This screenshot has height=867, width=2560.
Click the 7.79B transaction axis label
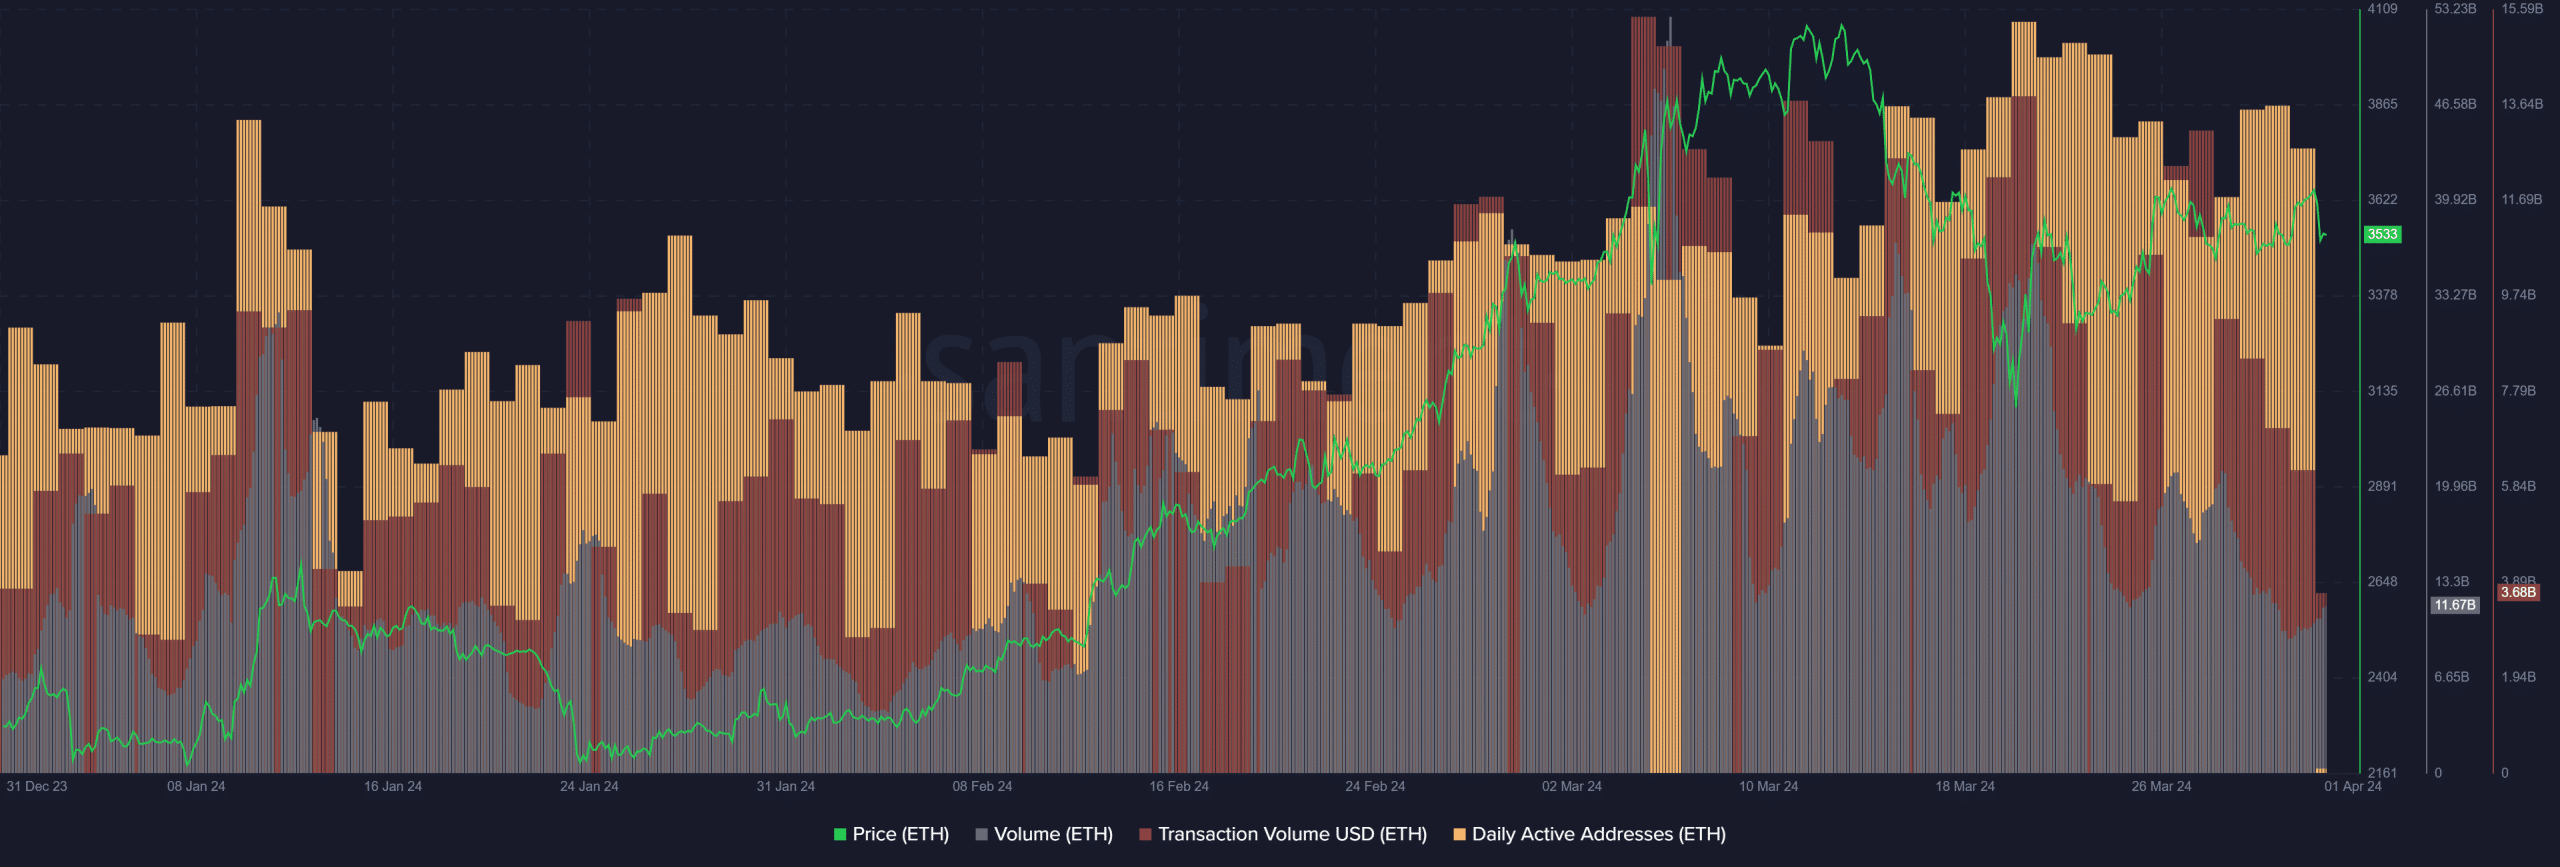pyautogui.click(x=2519, y=391)
